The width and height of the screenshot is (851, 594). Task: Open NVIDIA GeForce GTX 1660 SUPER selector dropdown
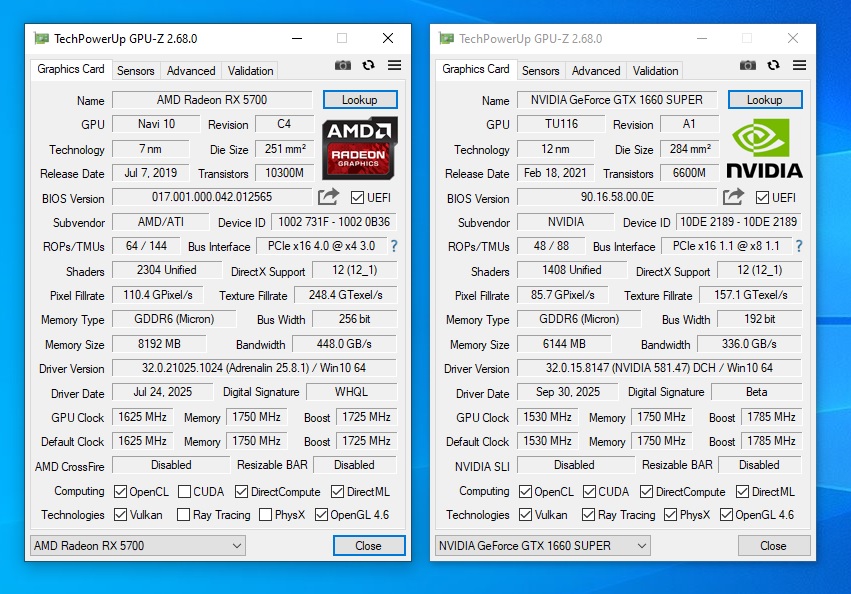543,546
